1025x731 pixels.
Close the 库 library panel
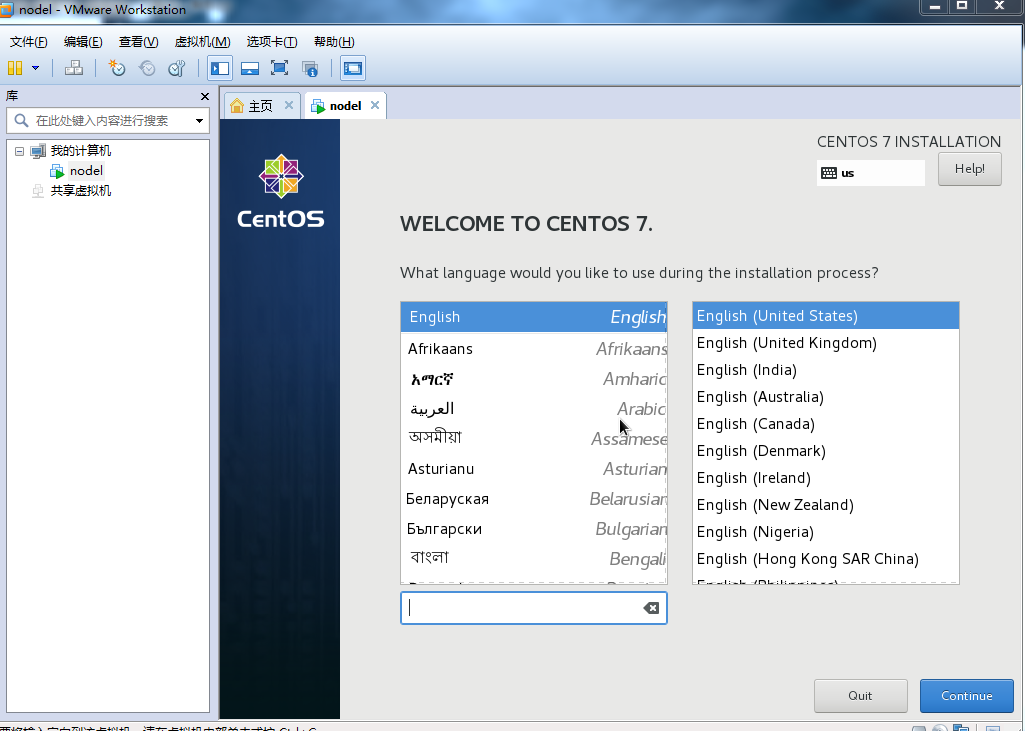point(205,97)
